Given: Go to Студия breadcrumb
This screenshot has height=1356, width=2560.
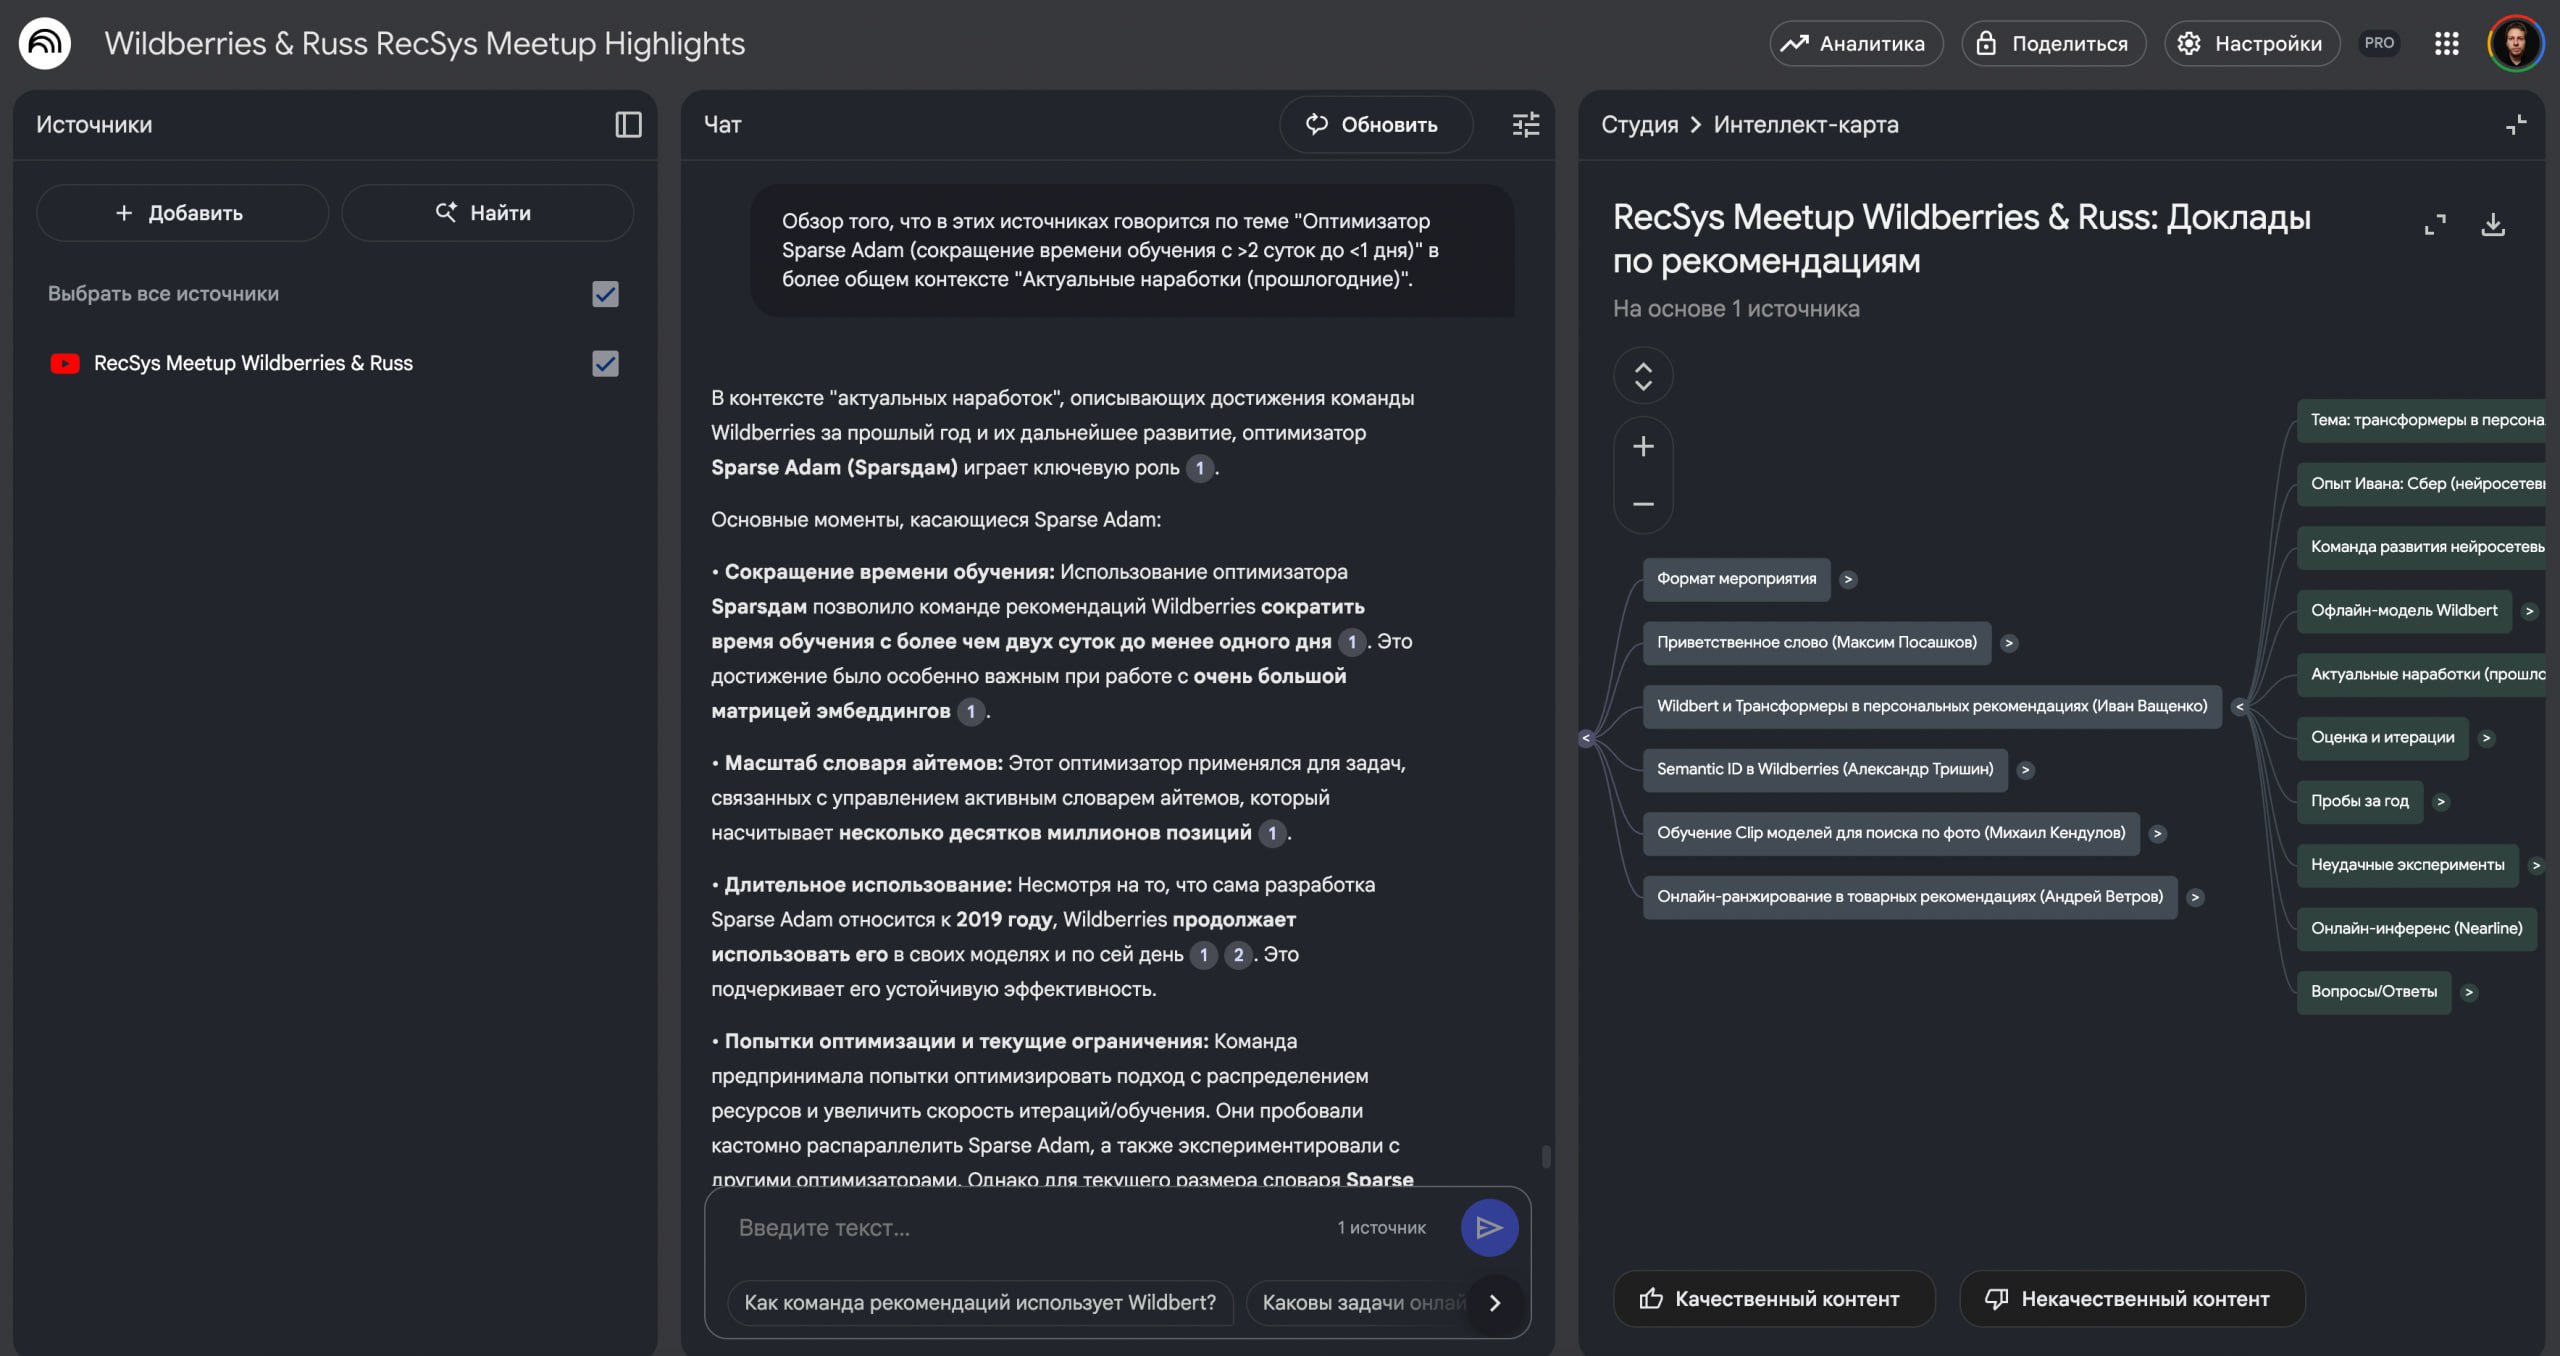Looking at the screenshot, I should pos(1639,124).
